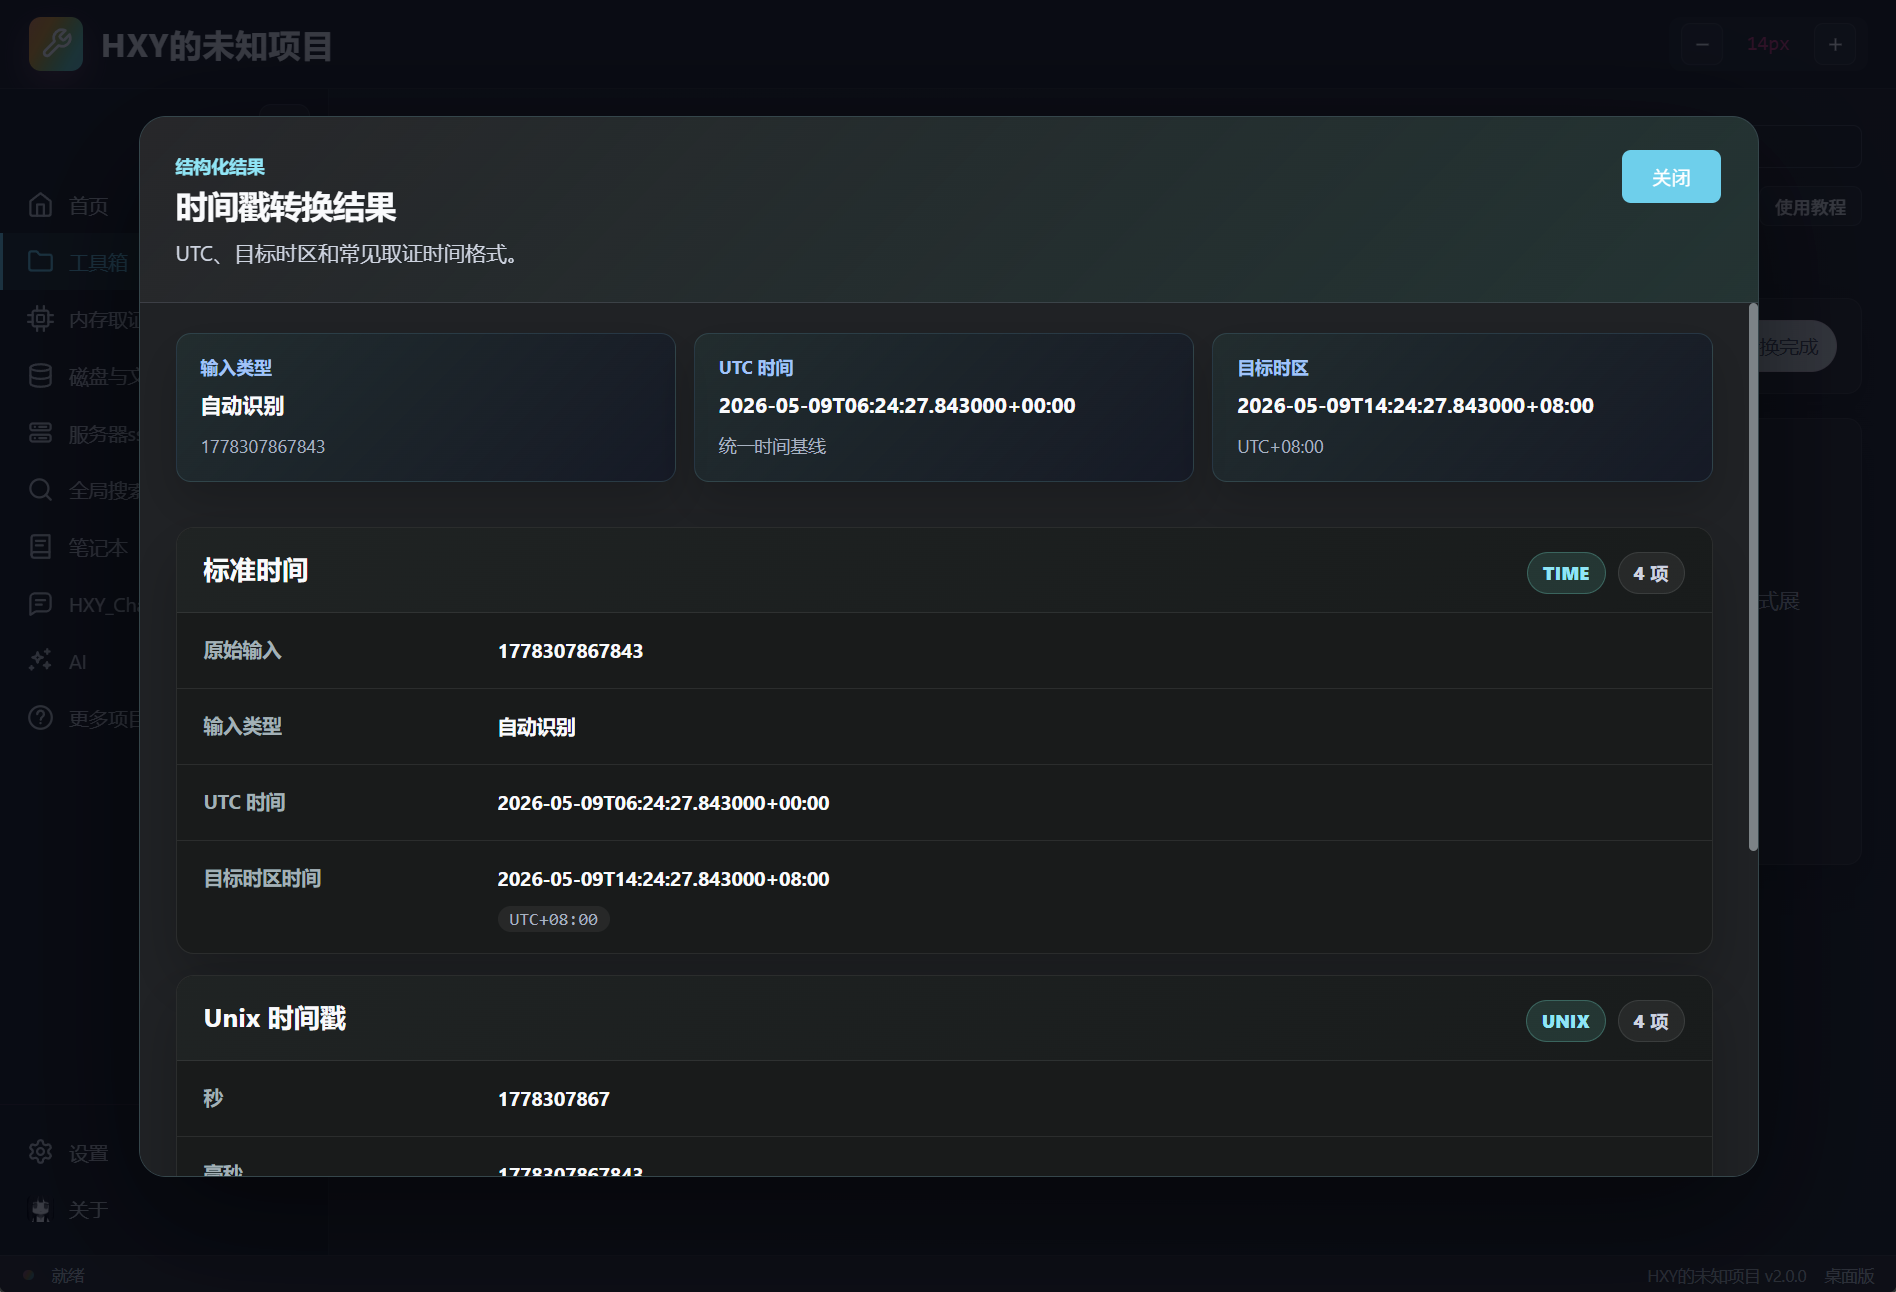The width and height of the screenshot is (1896, 1292).
Task: Select the 输入类型 summary card
Action: [426, 407]
